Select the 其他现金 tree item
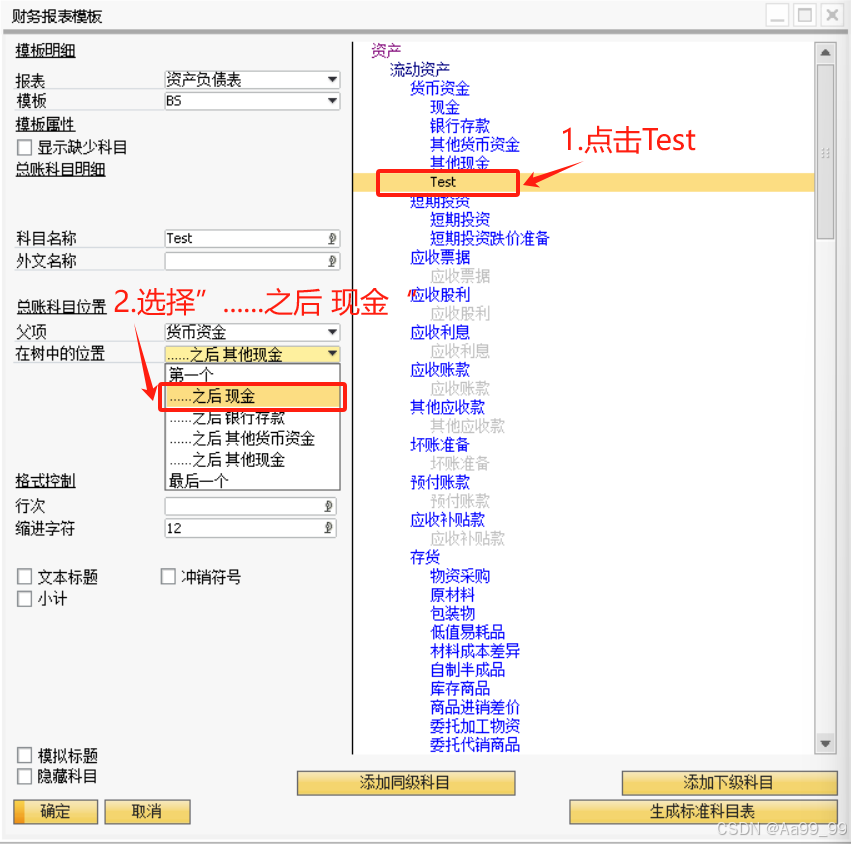Viewport: 851px width, 844px height. tap(460, 162)
